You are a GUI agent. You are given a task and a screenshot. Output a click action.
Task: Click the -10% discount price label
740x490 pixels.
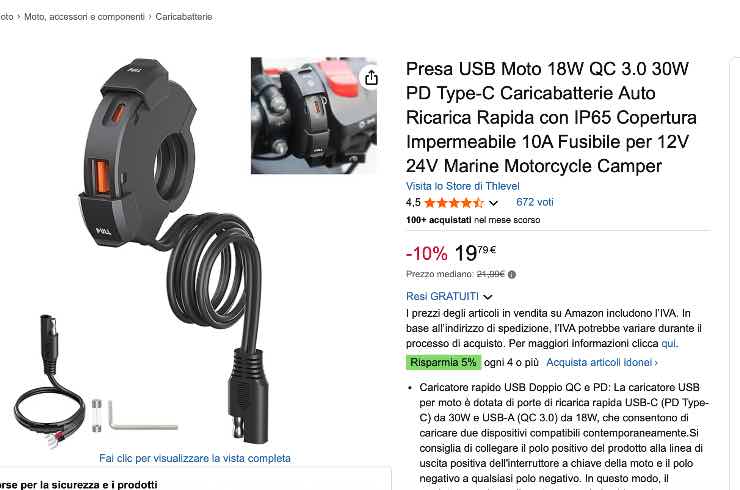tap(427, 253)
